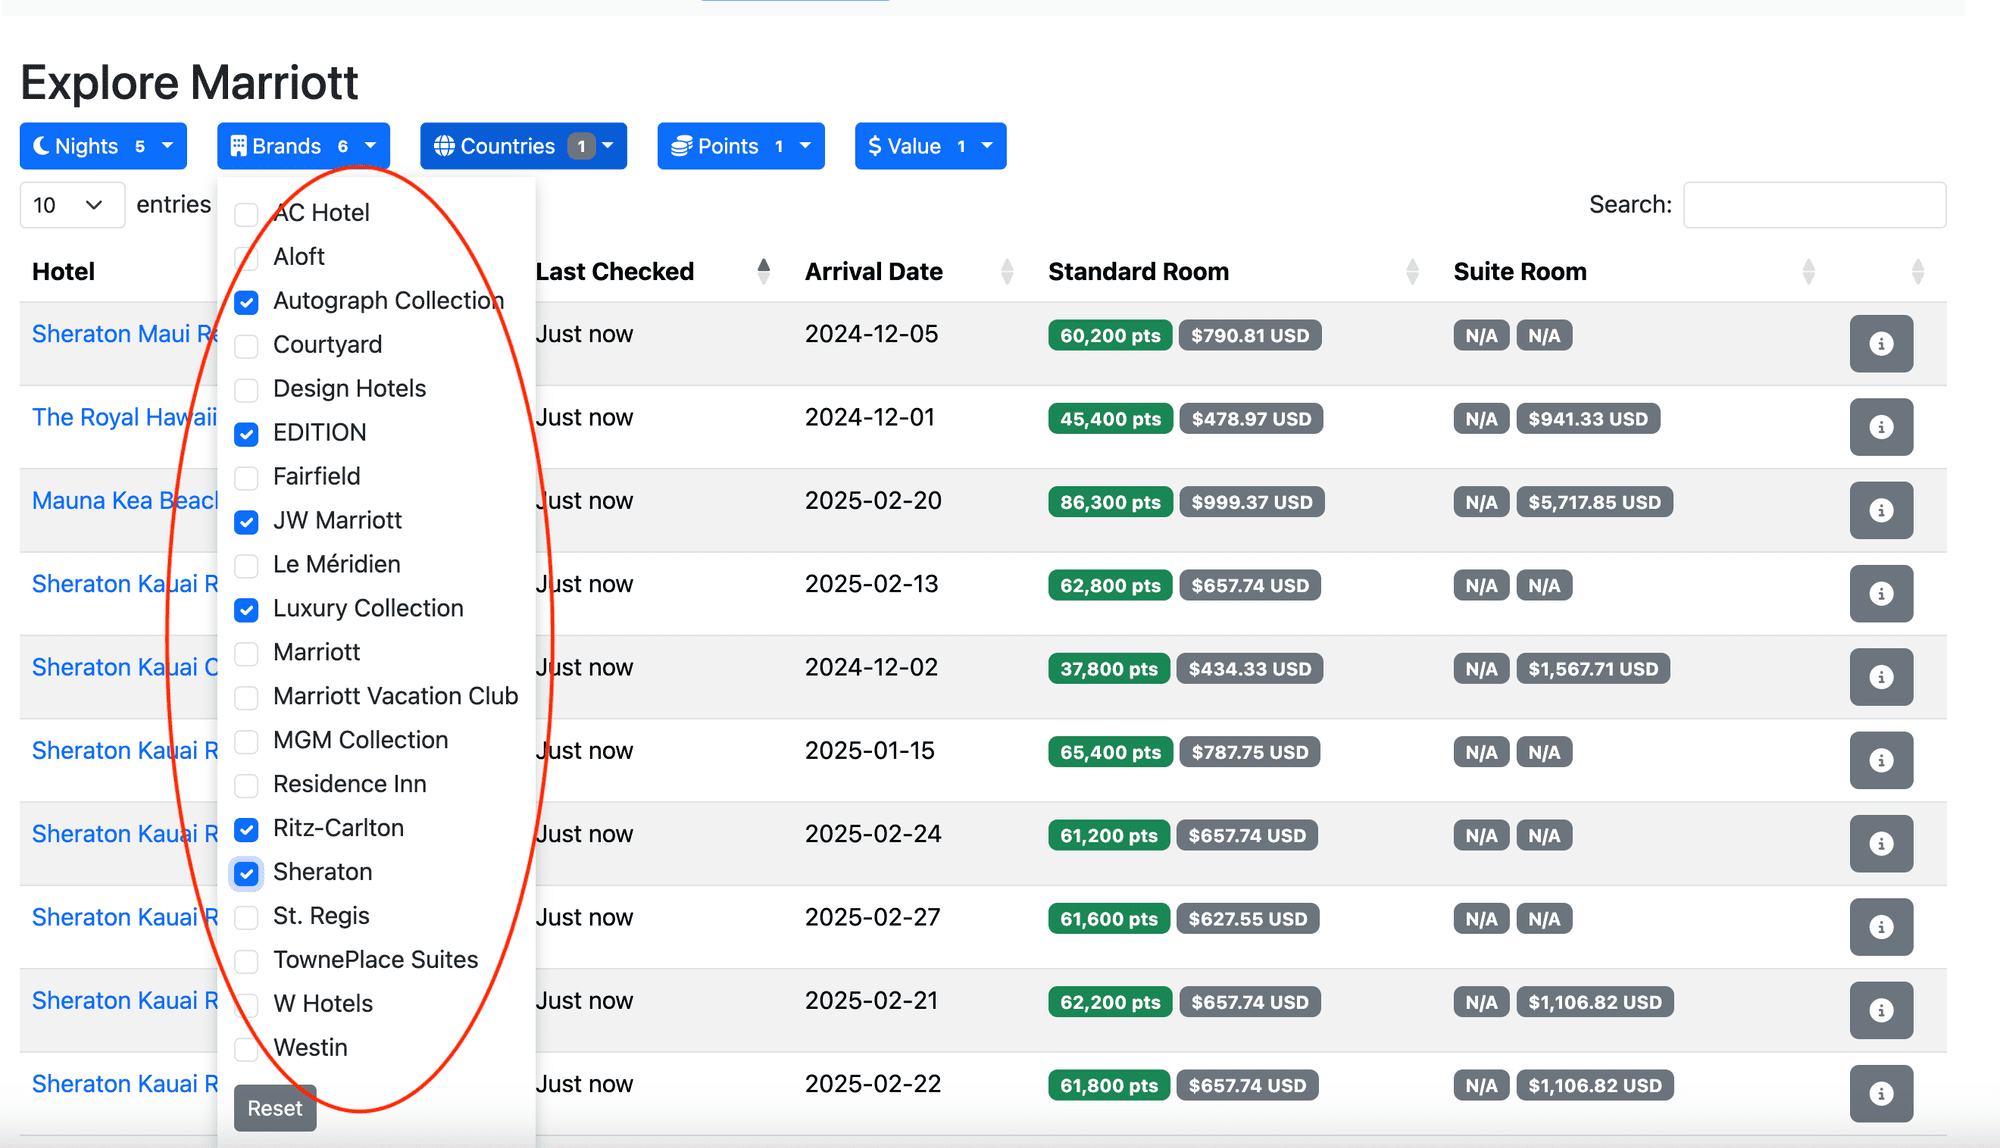Open the Nights filter dropdown
Screen dimensions: 2000x1148
[103, 146]
